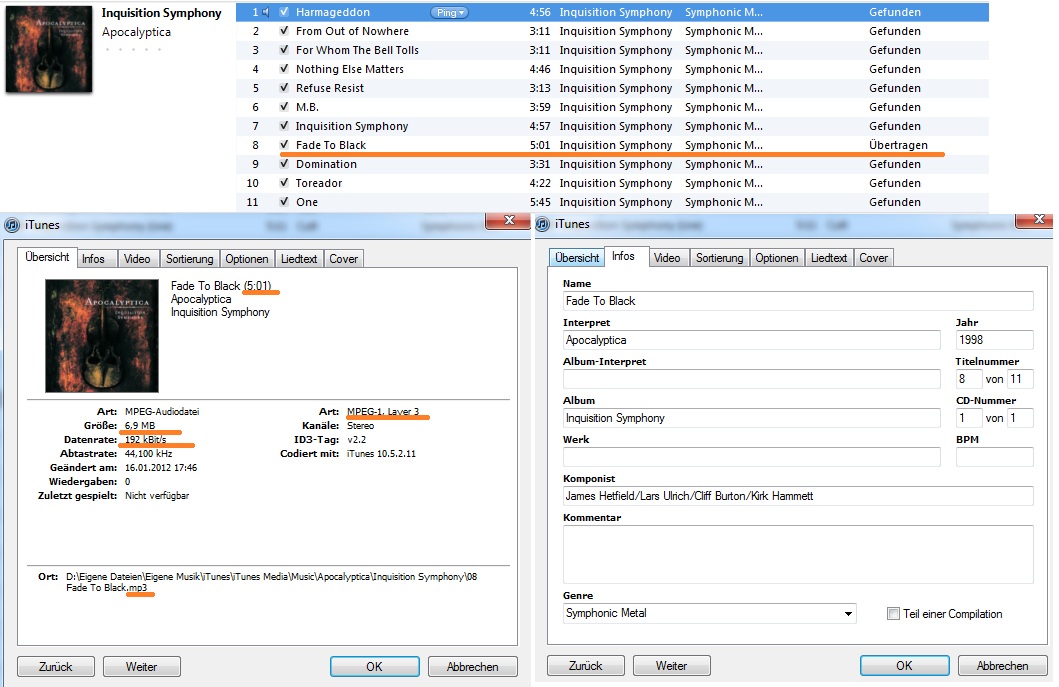The width and height of the screenshot is (1059, 687).
Task: Uncheck the Toreador track checkbox
Action: (284, 182)
